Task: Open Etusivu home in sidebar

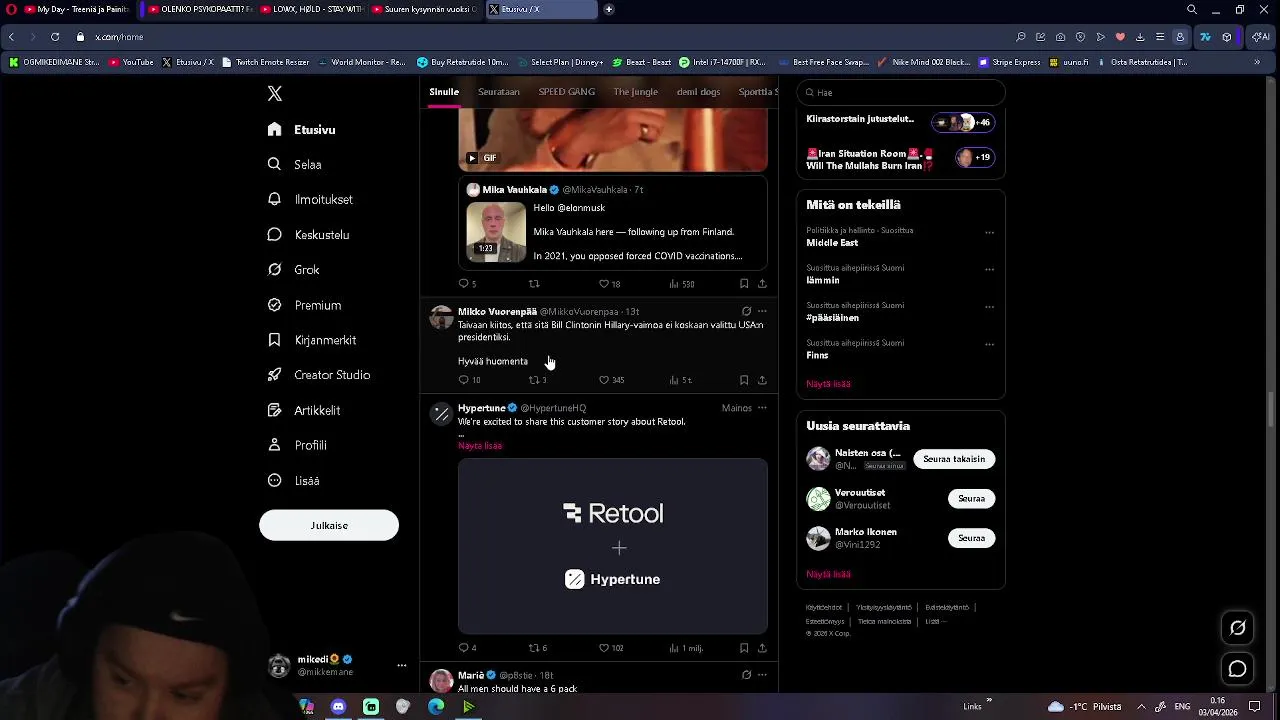Action: click(x=302, y=130)
